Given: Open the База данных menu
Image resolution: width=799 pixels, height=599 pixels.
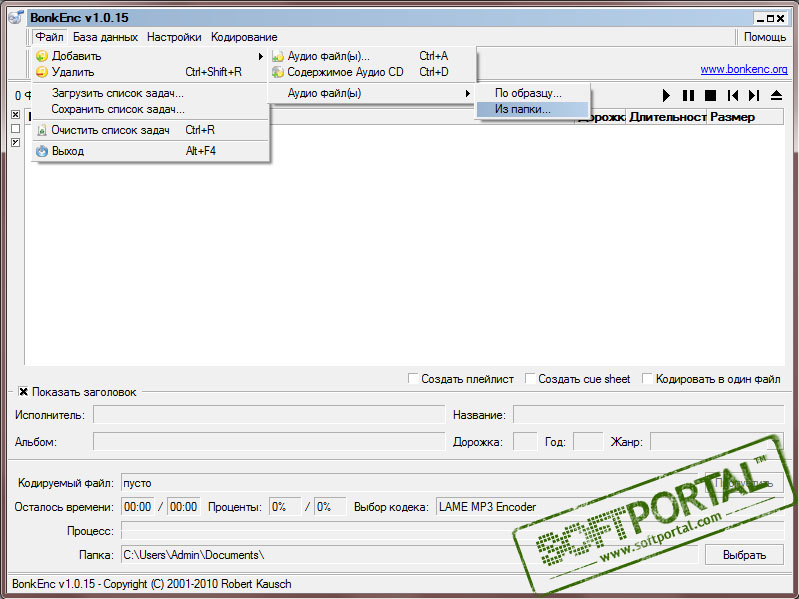Looking at the screenshot, I should (105, 37).
